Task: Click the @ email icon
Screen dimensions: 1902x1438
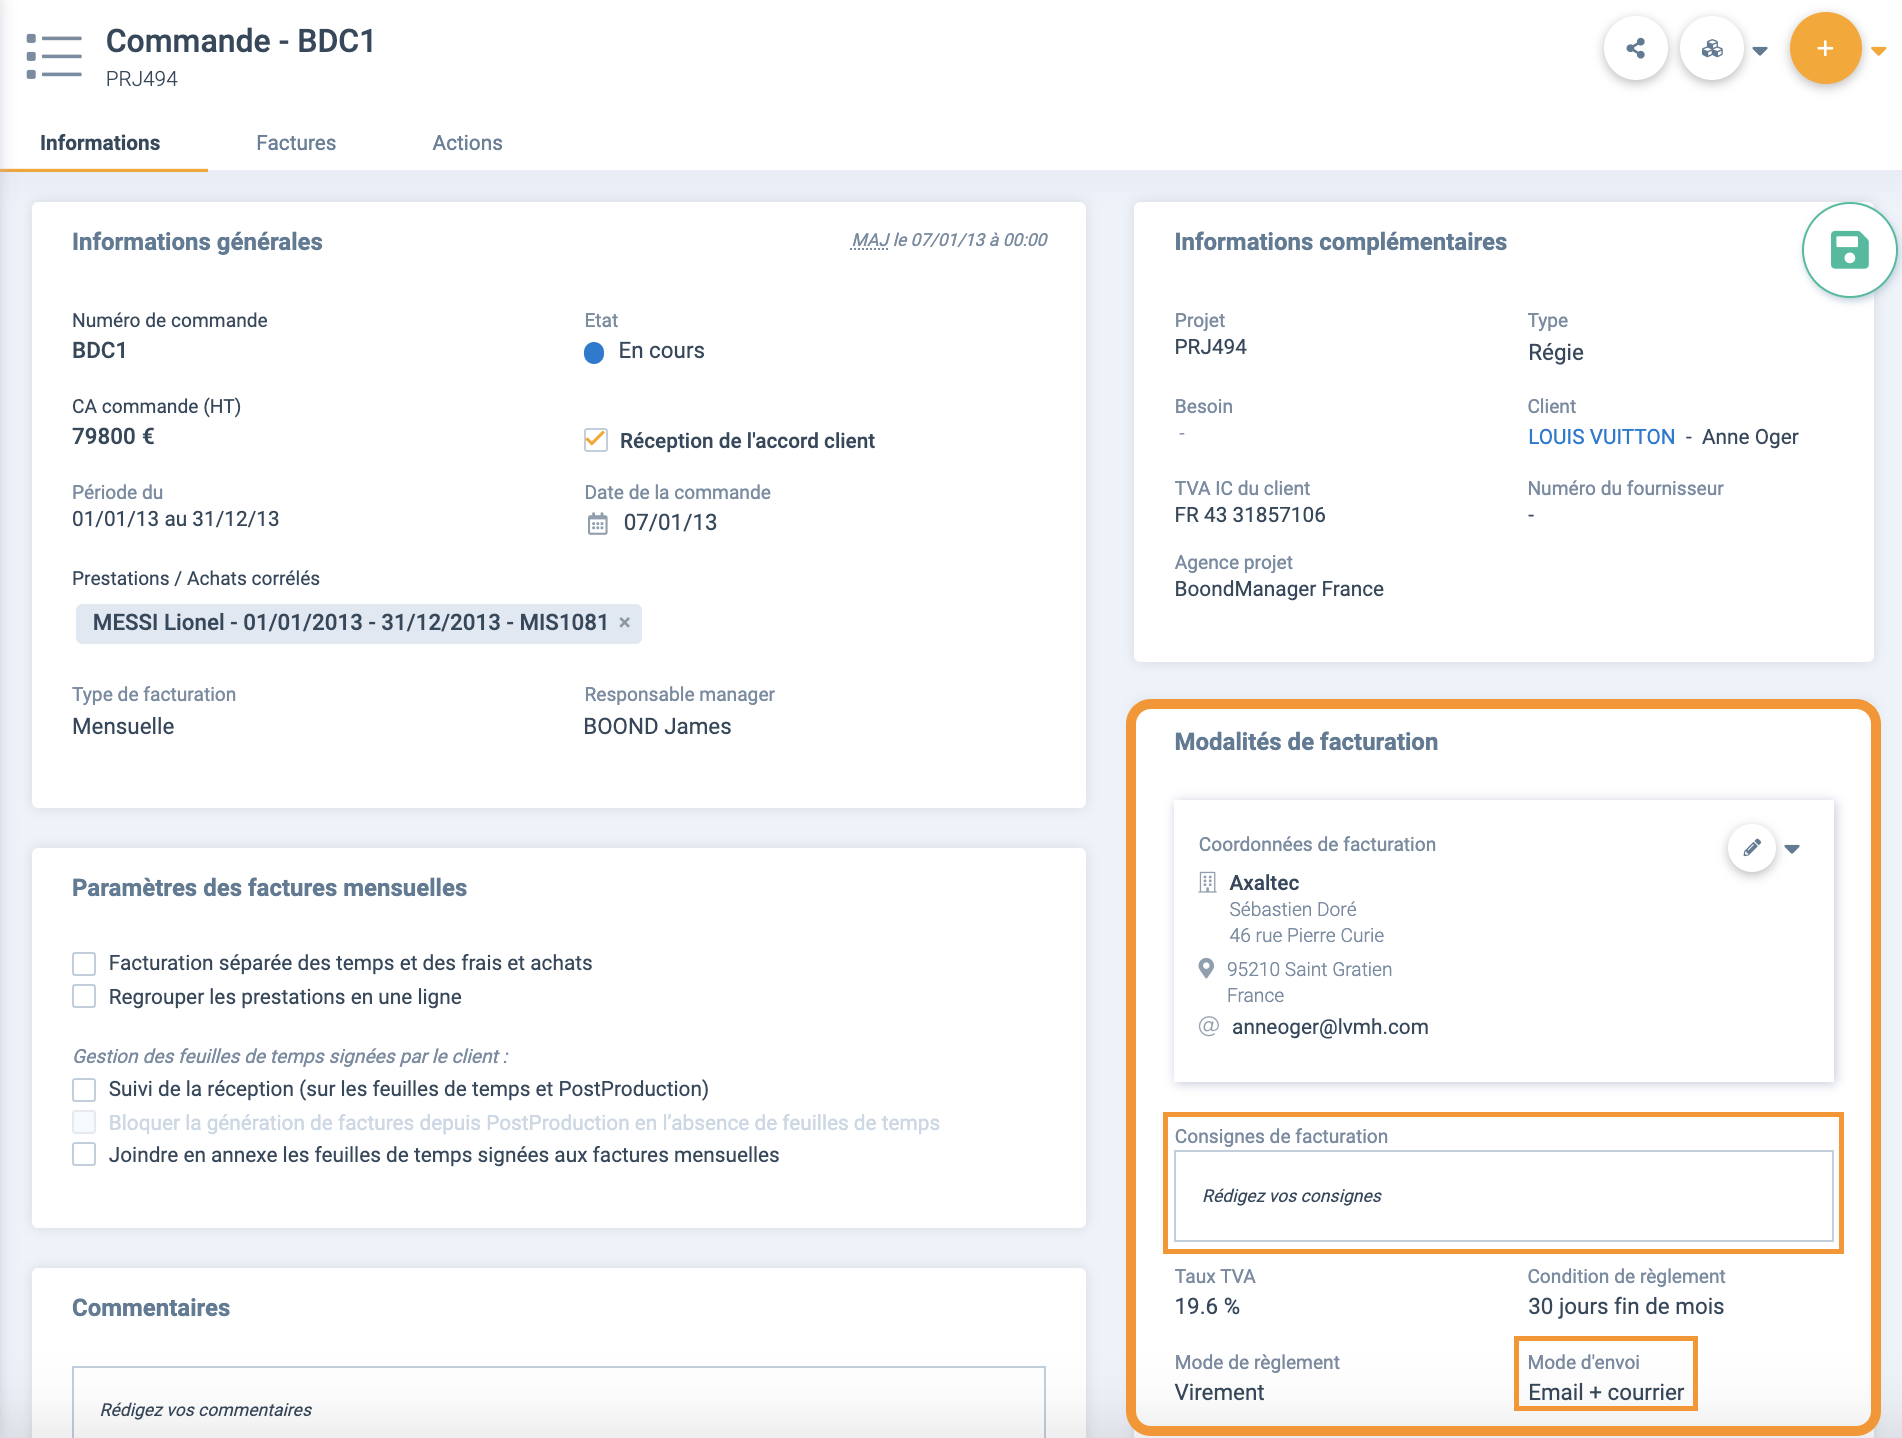Action: pos(1209,1026)
